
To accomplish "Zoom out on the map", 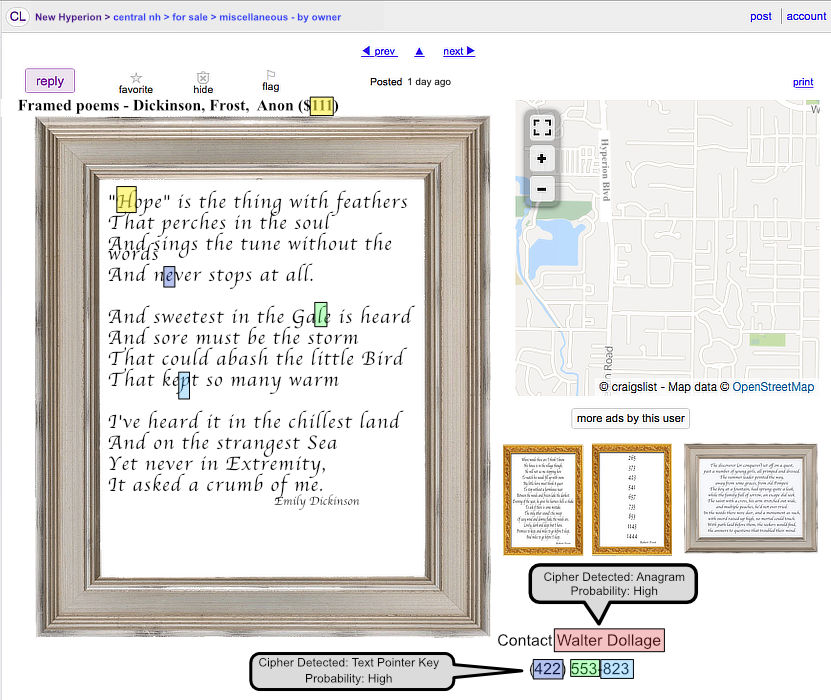I will [x=541, y=188].
